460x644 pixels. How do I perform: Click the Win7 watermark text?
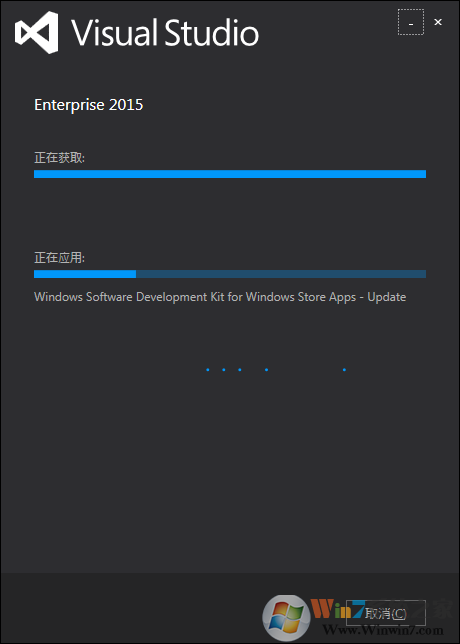pos(338,610)
